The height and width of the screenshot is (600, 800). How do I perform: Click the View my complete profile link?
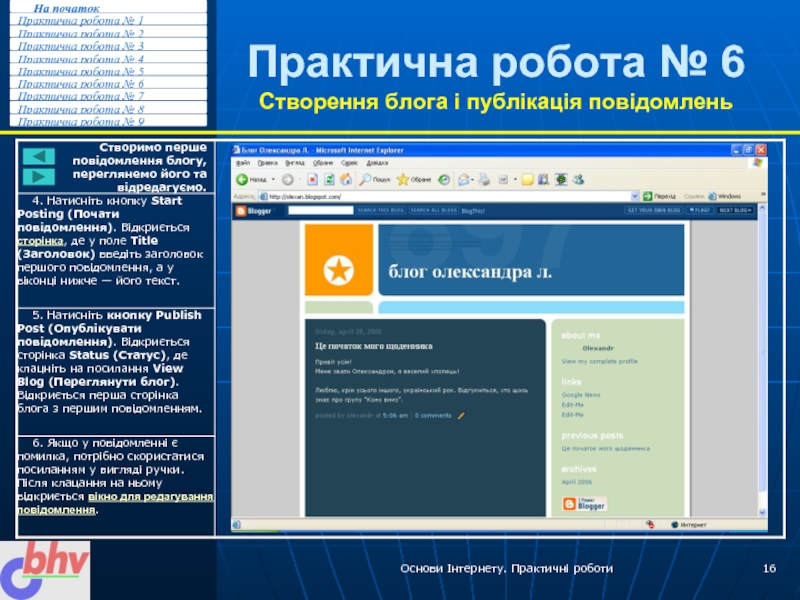pyautogui.click(x=599, y=361)
